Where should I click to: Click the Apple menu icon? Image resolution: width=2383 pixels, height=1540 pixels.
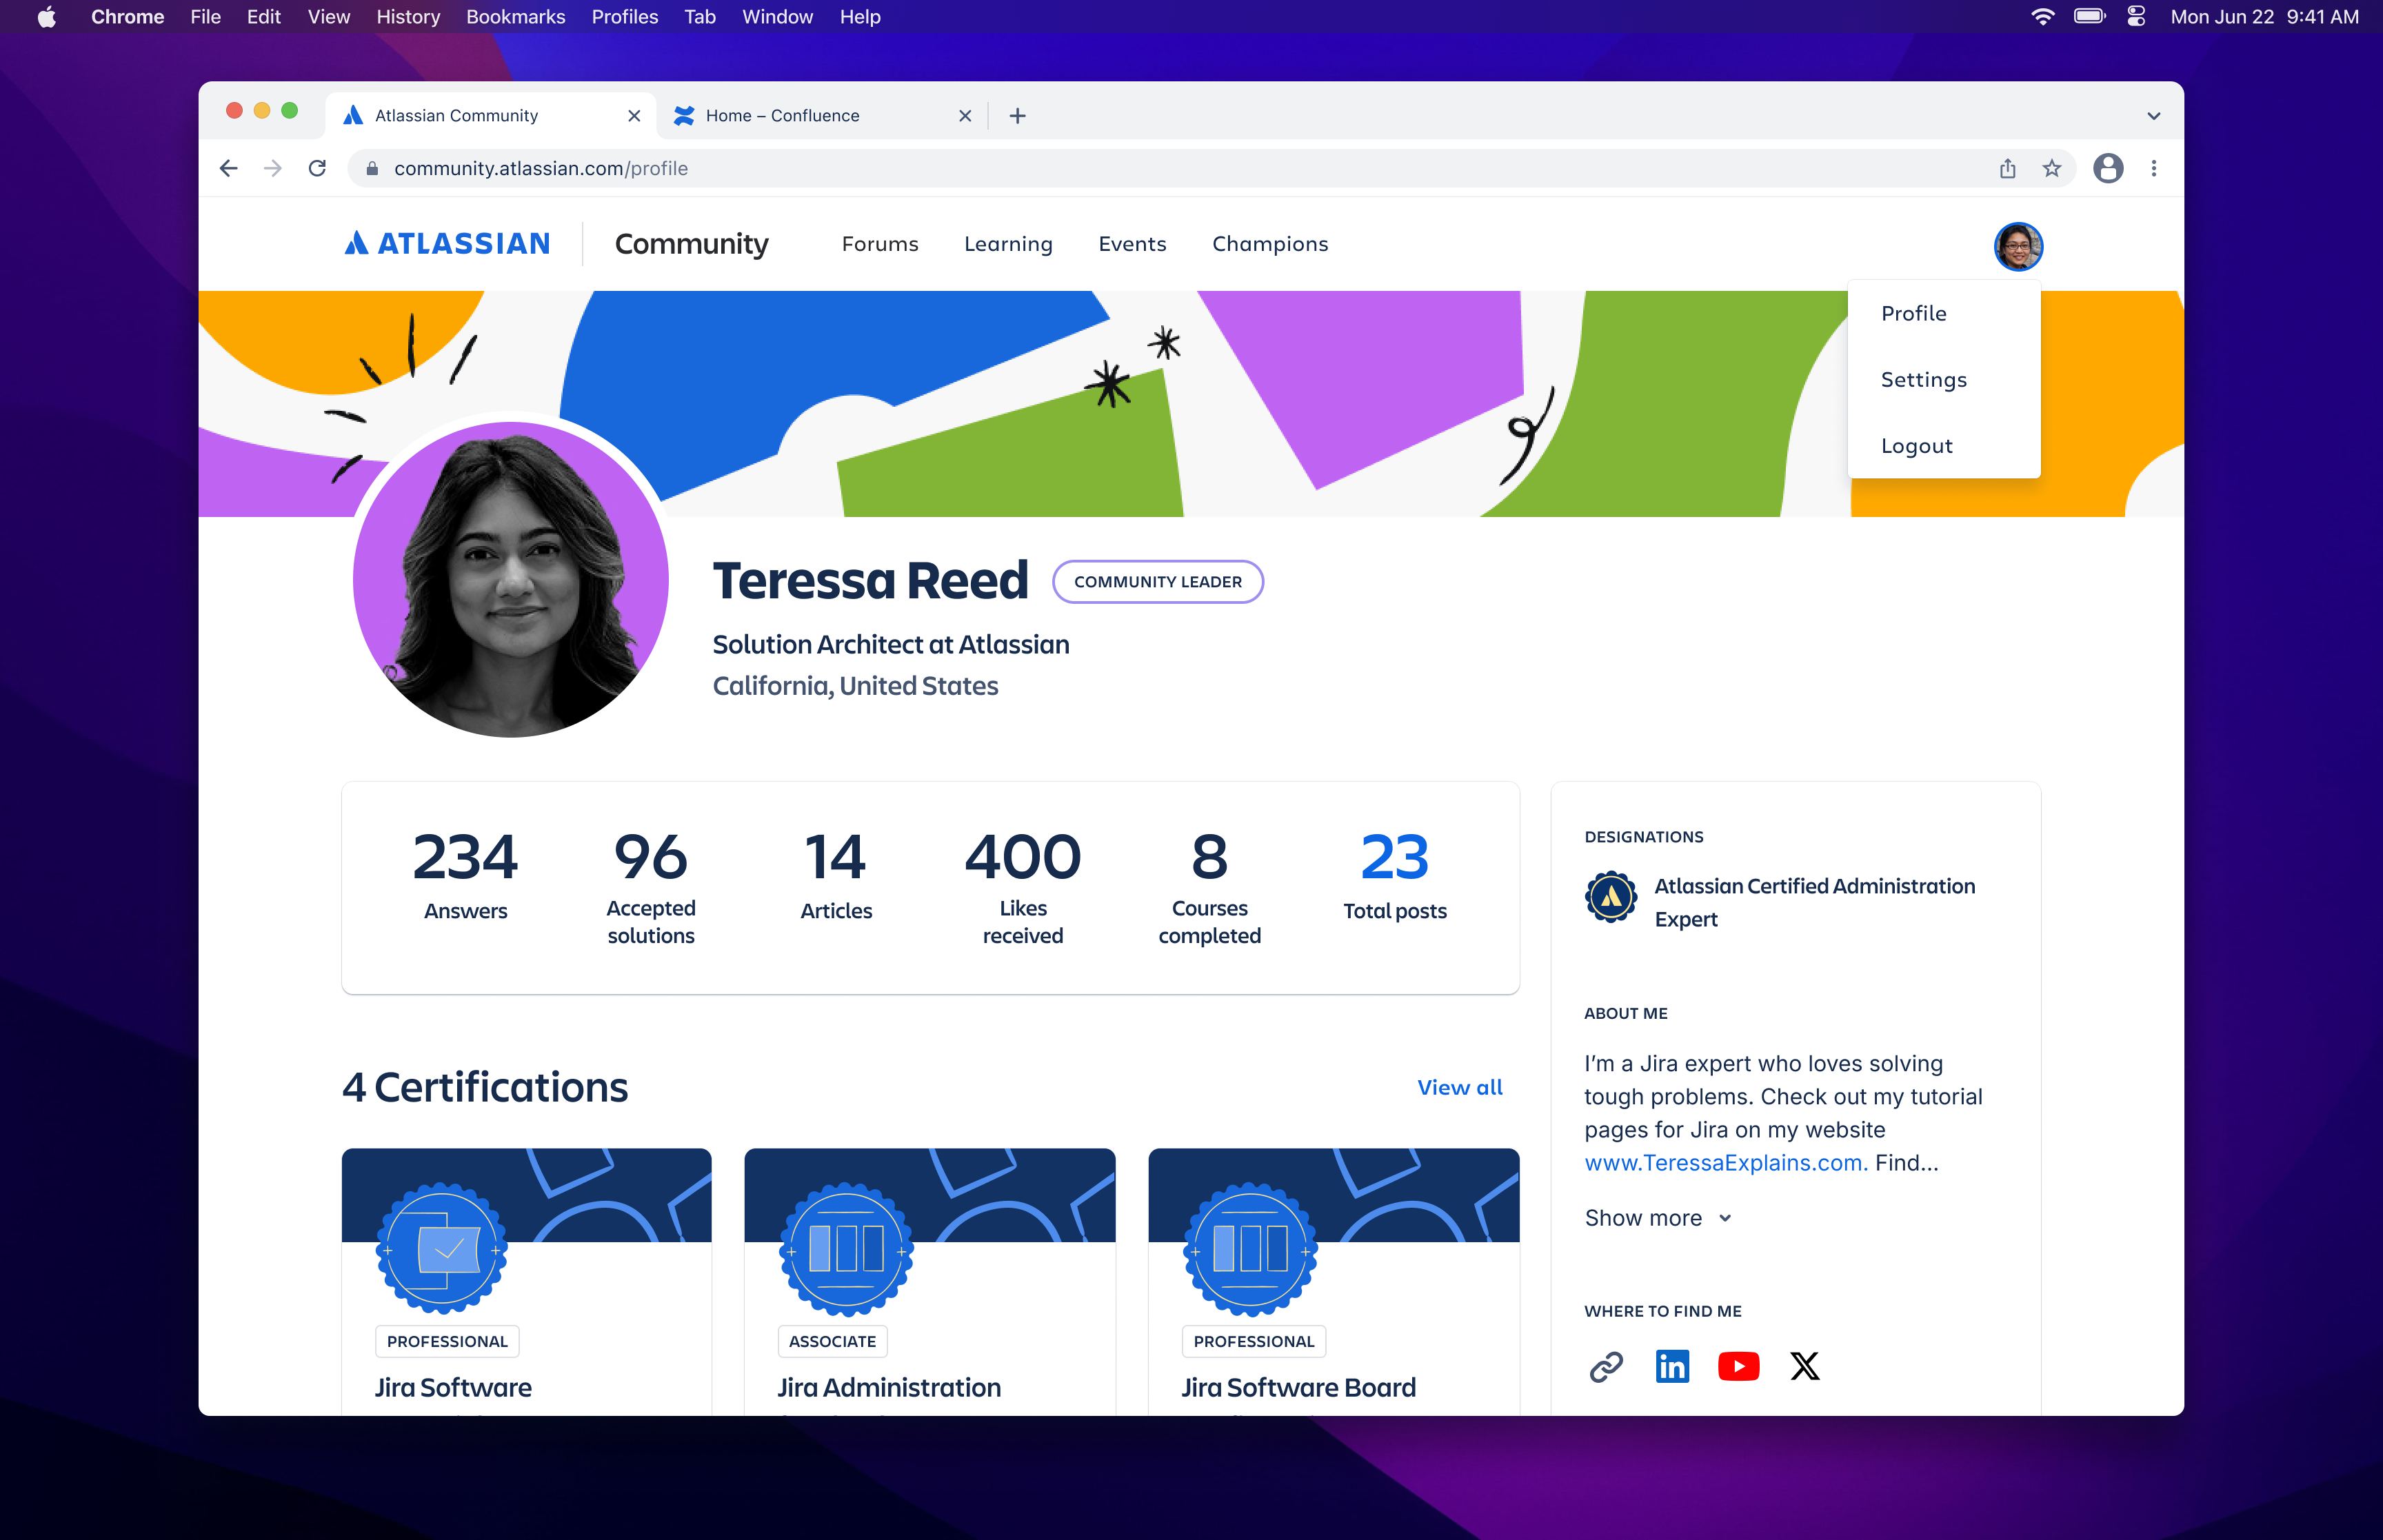(x=46, y=17)
